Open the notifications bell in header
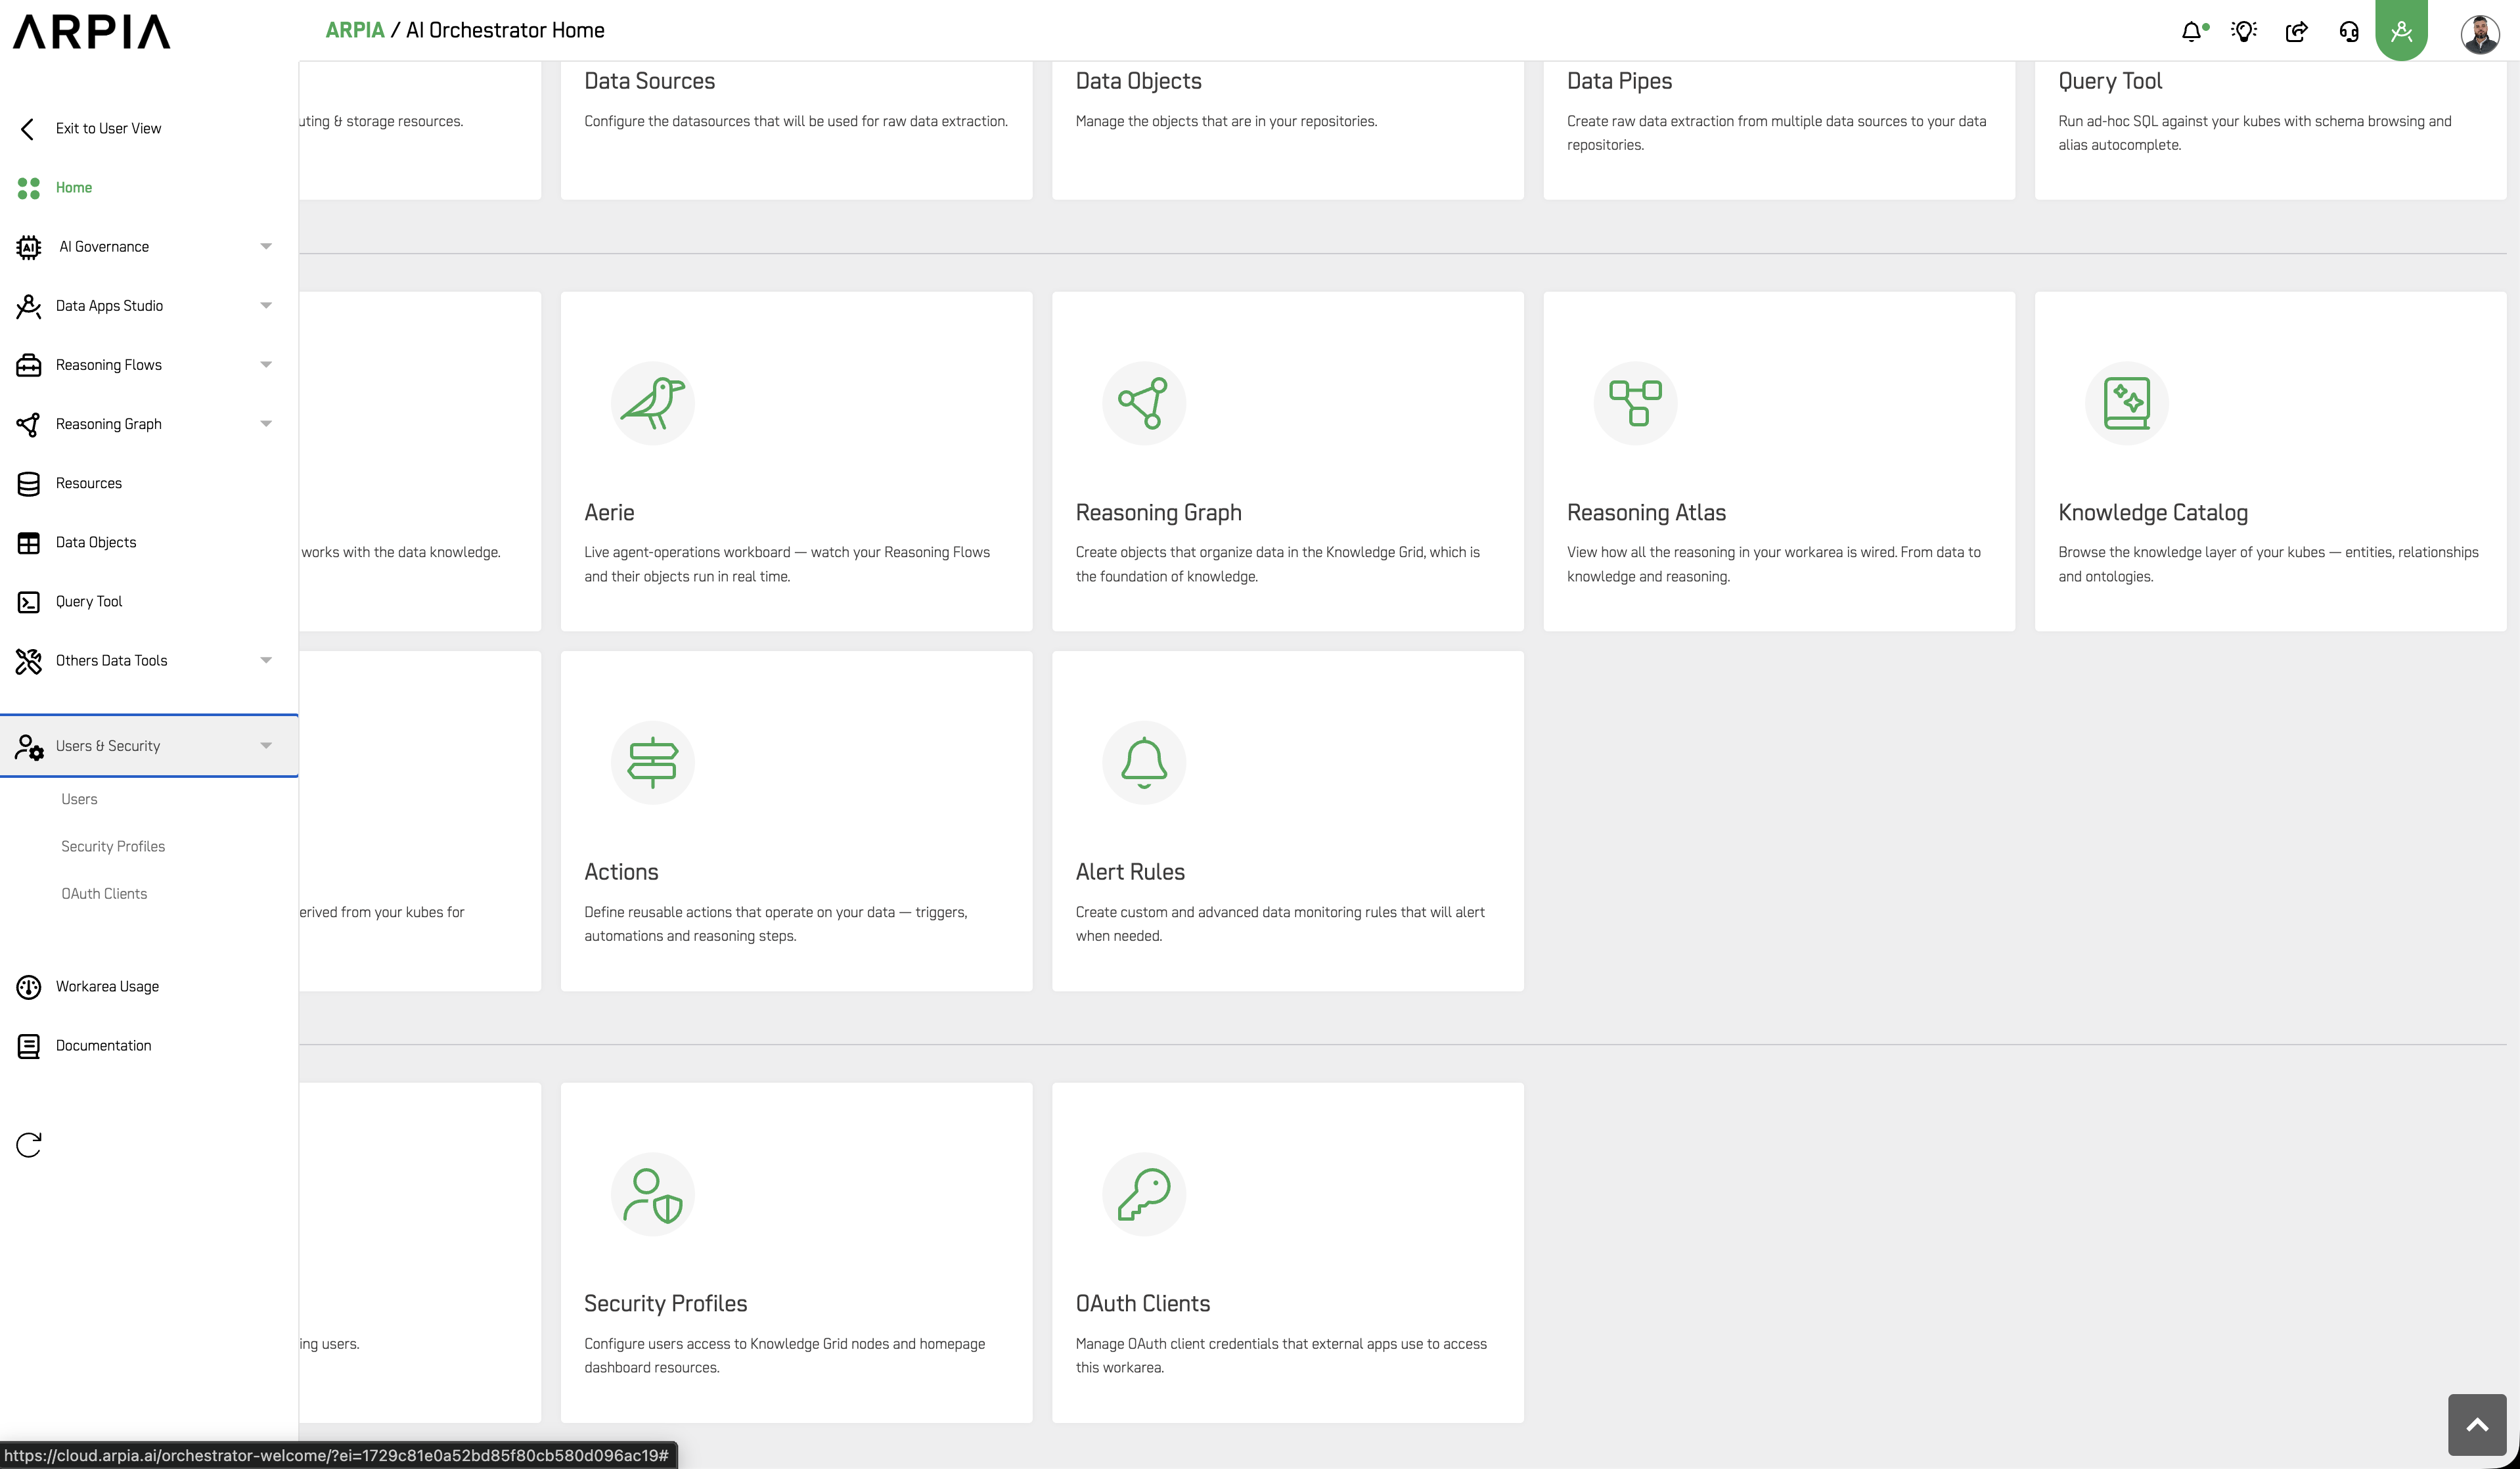This screenshot has height=1469, width=2520. (x=2193, y=31)
